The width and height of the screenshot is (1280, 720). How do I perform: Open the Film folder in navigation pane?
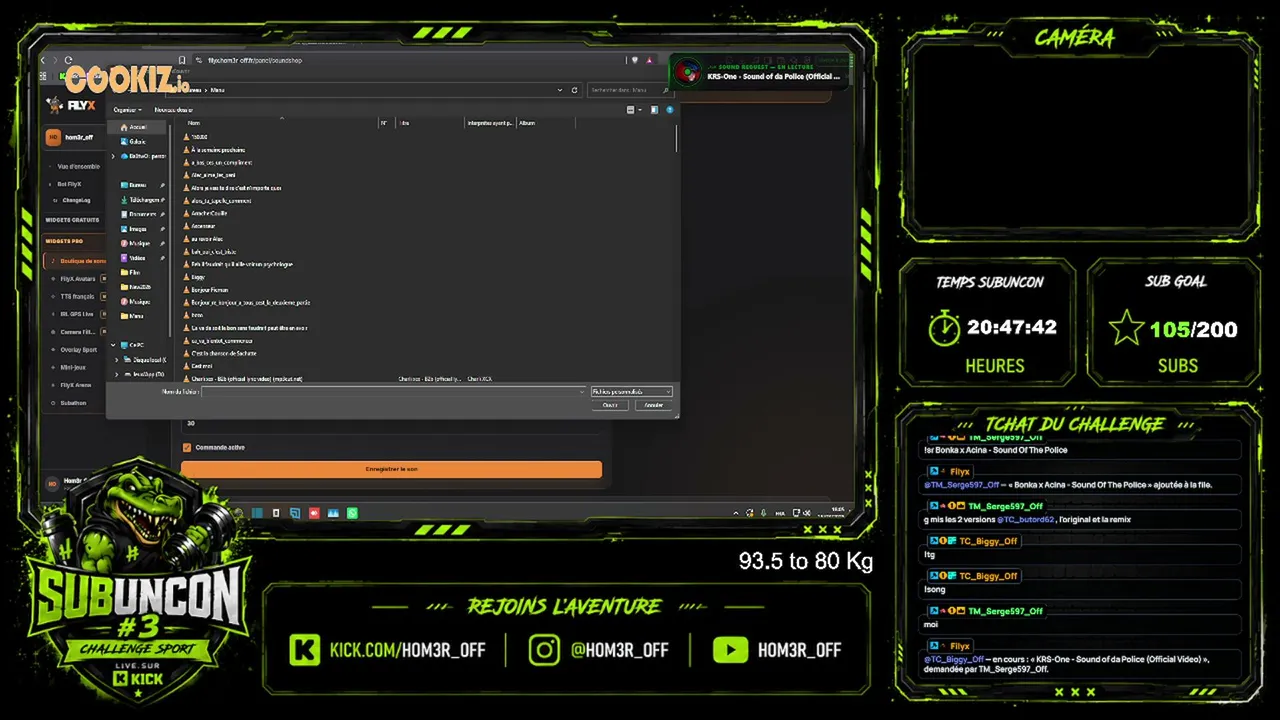point(131,272)
